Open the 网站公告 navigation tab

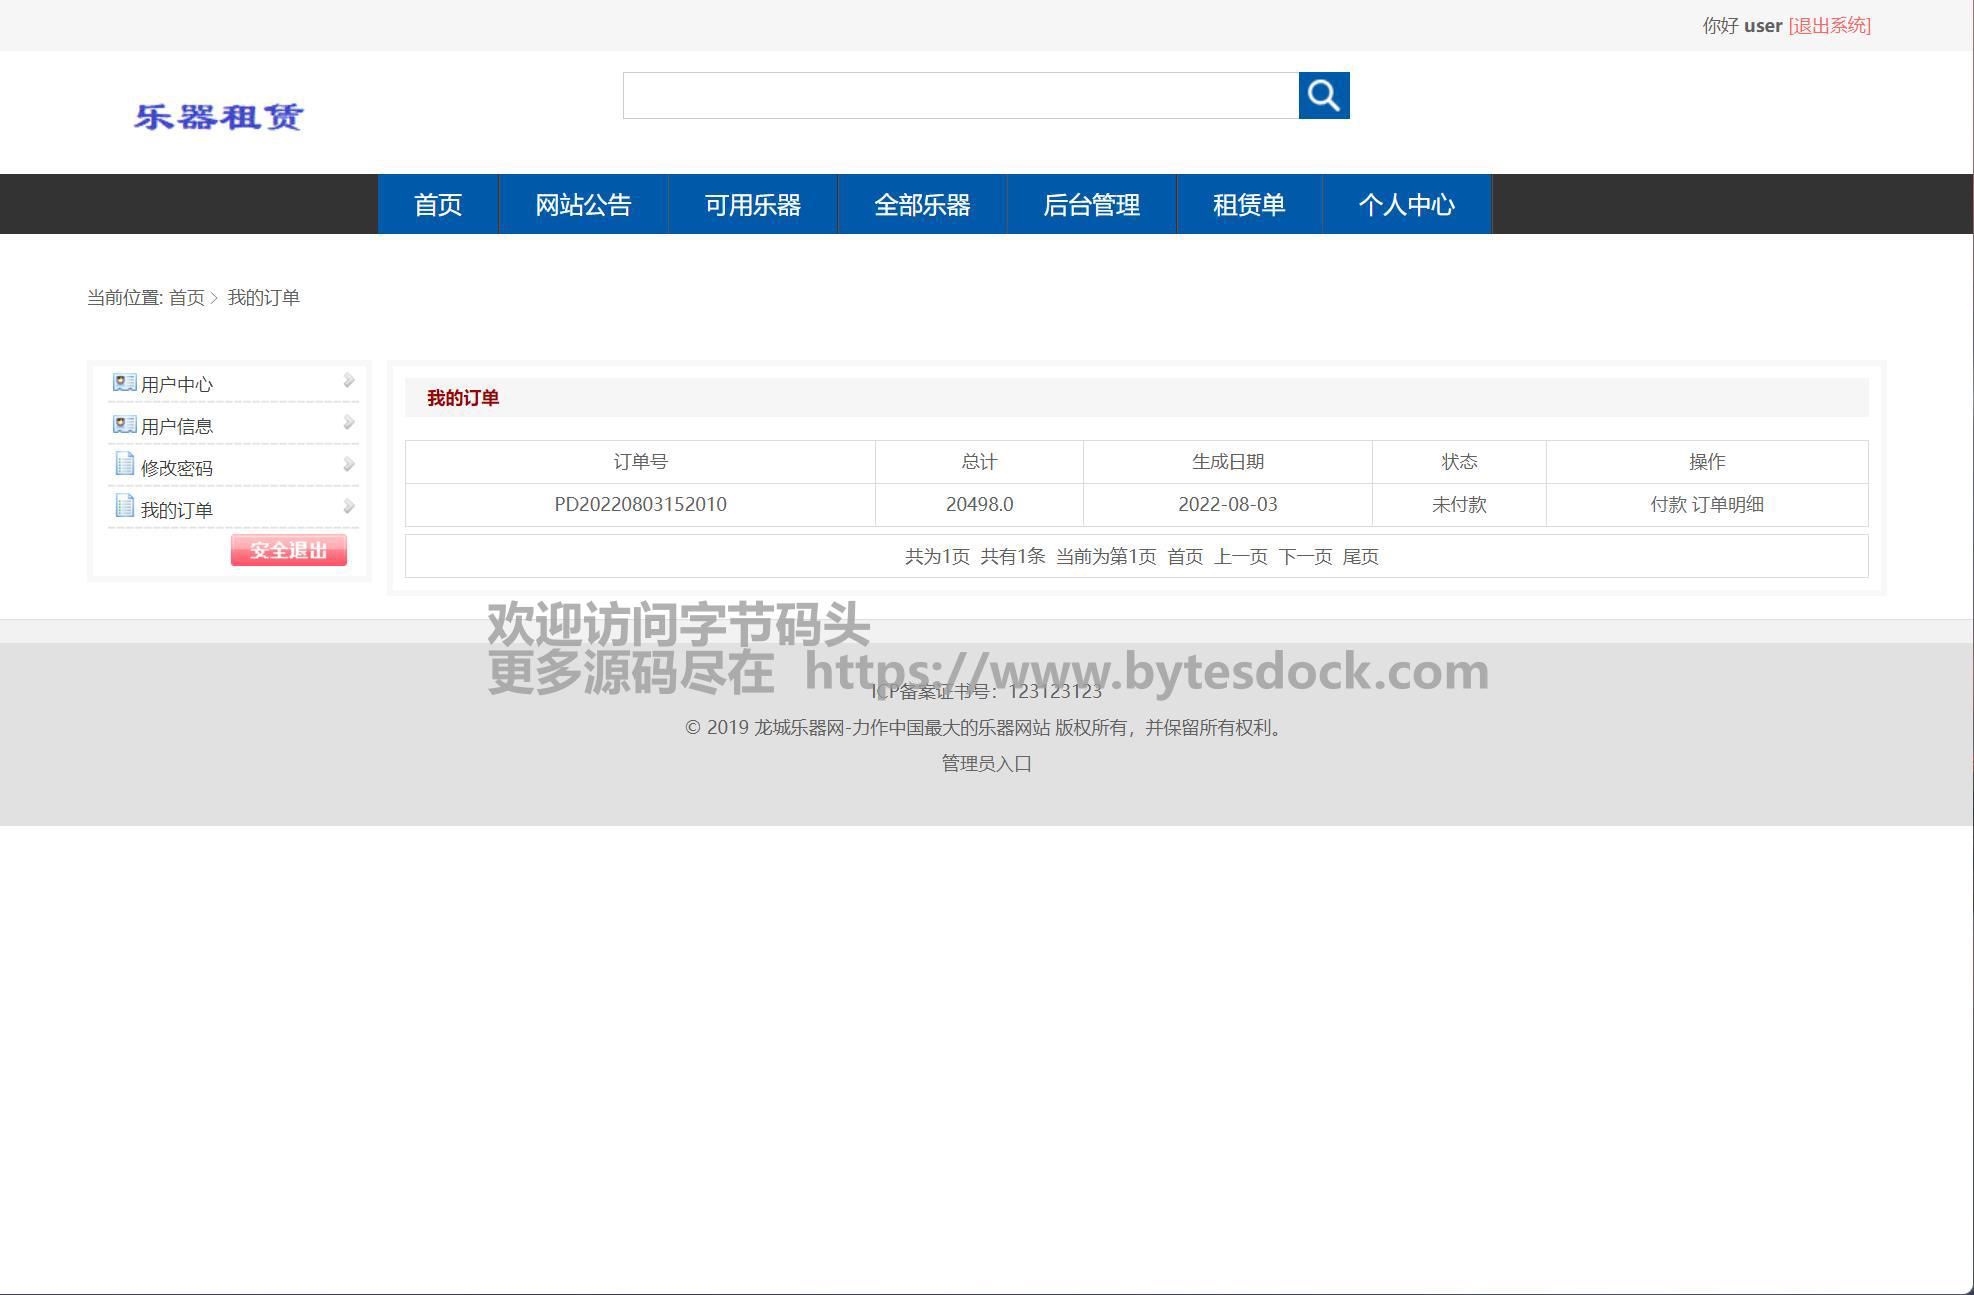coord(583,205)
